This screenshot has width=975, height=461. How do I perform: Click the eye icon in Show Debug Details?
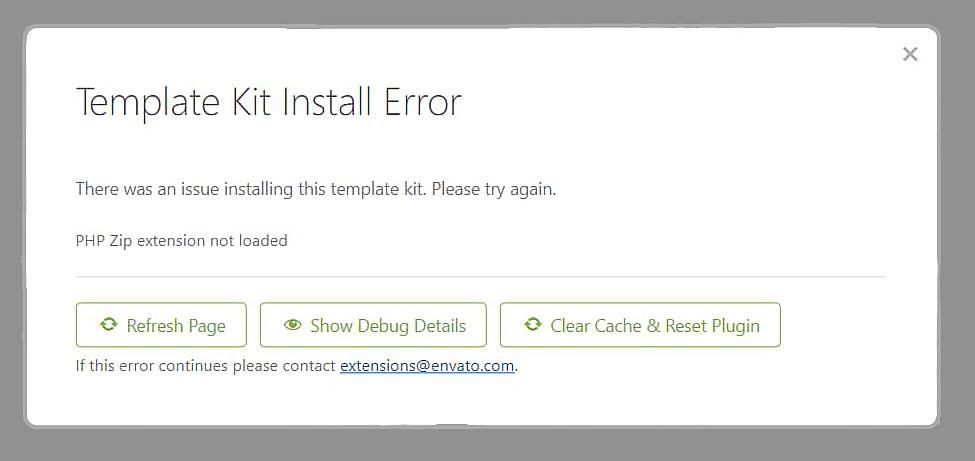[292, 325]
